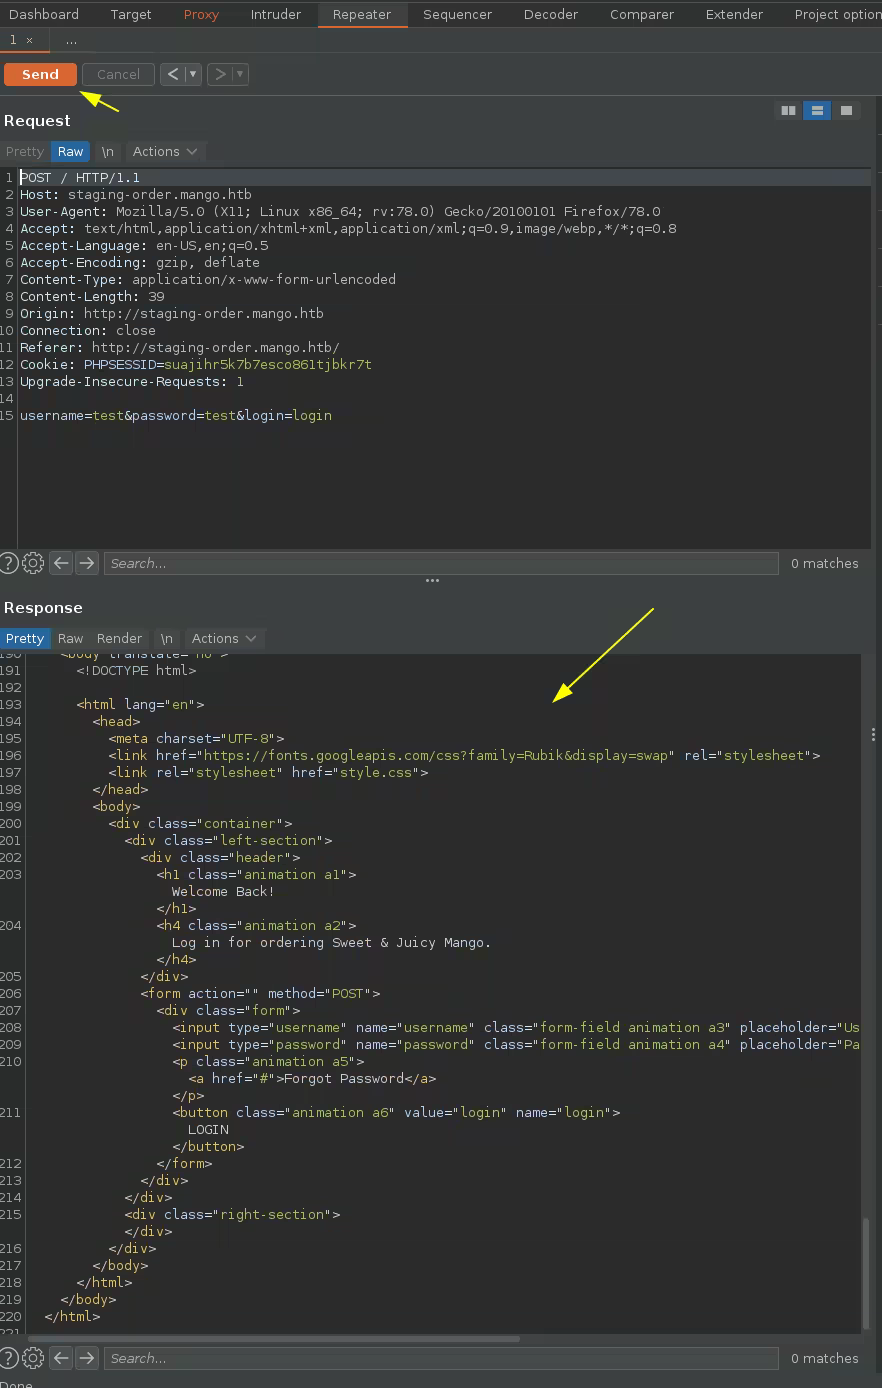
Task: Expand the Request Actions dropdown
Action: (x=166, y=152)
